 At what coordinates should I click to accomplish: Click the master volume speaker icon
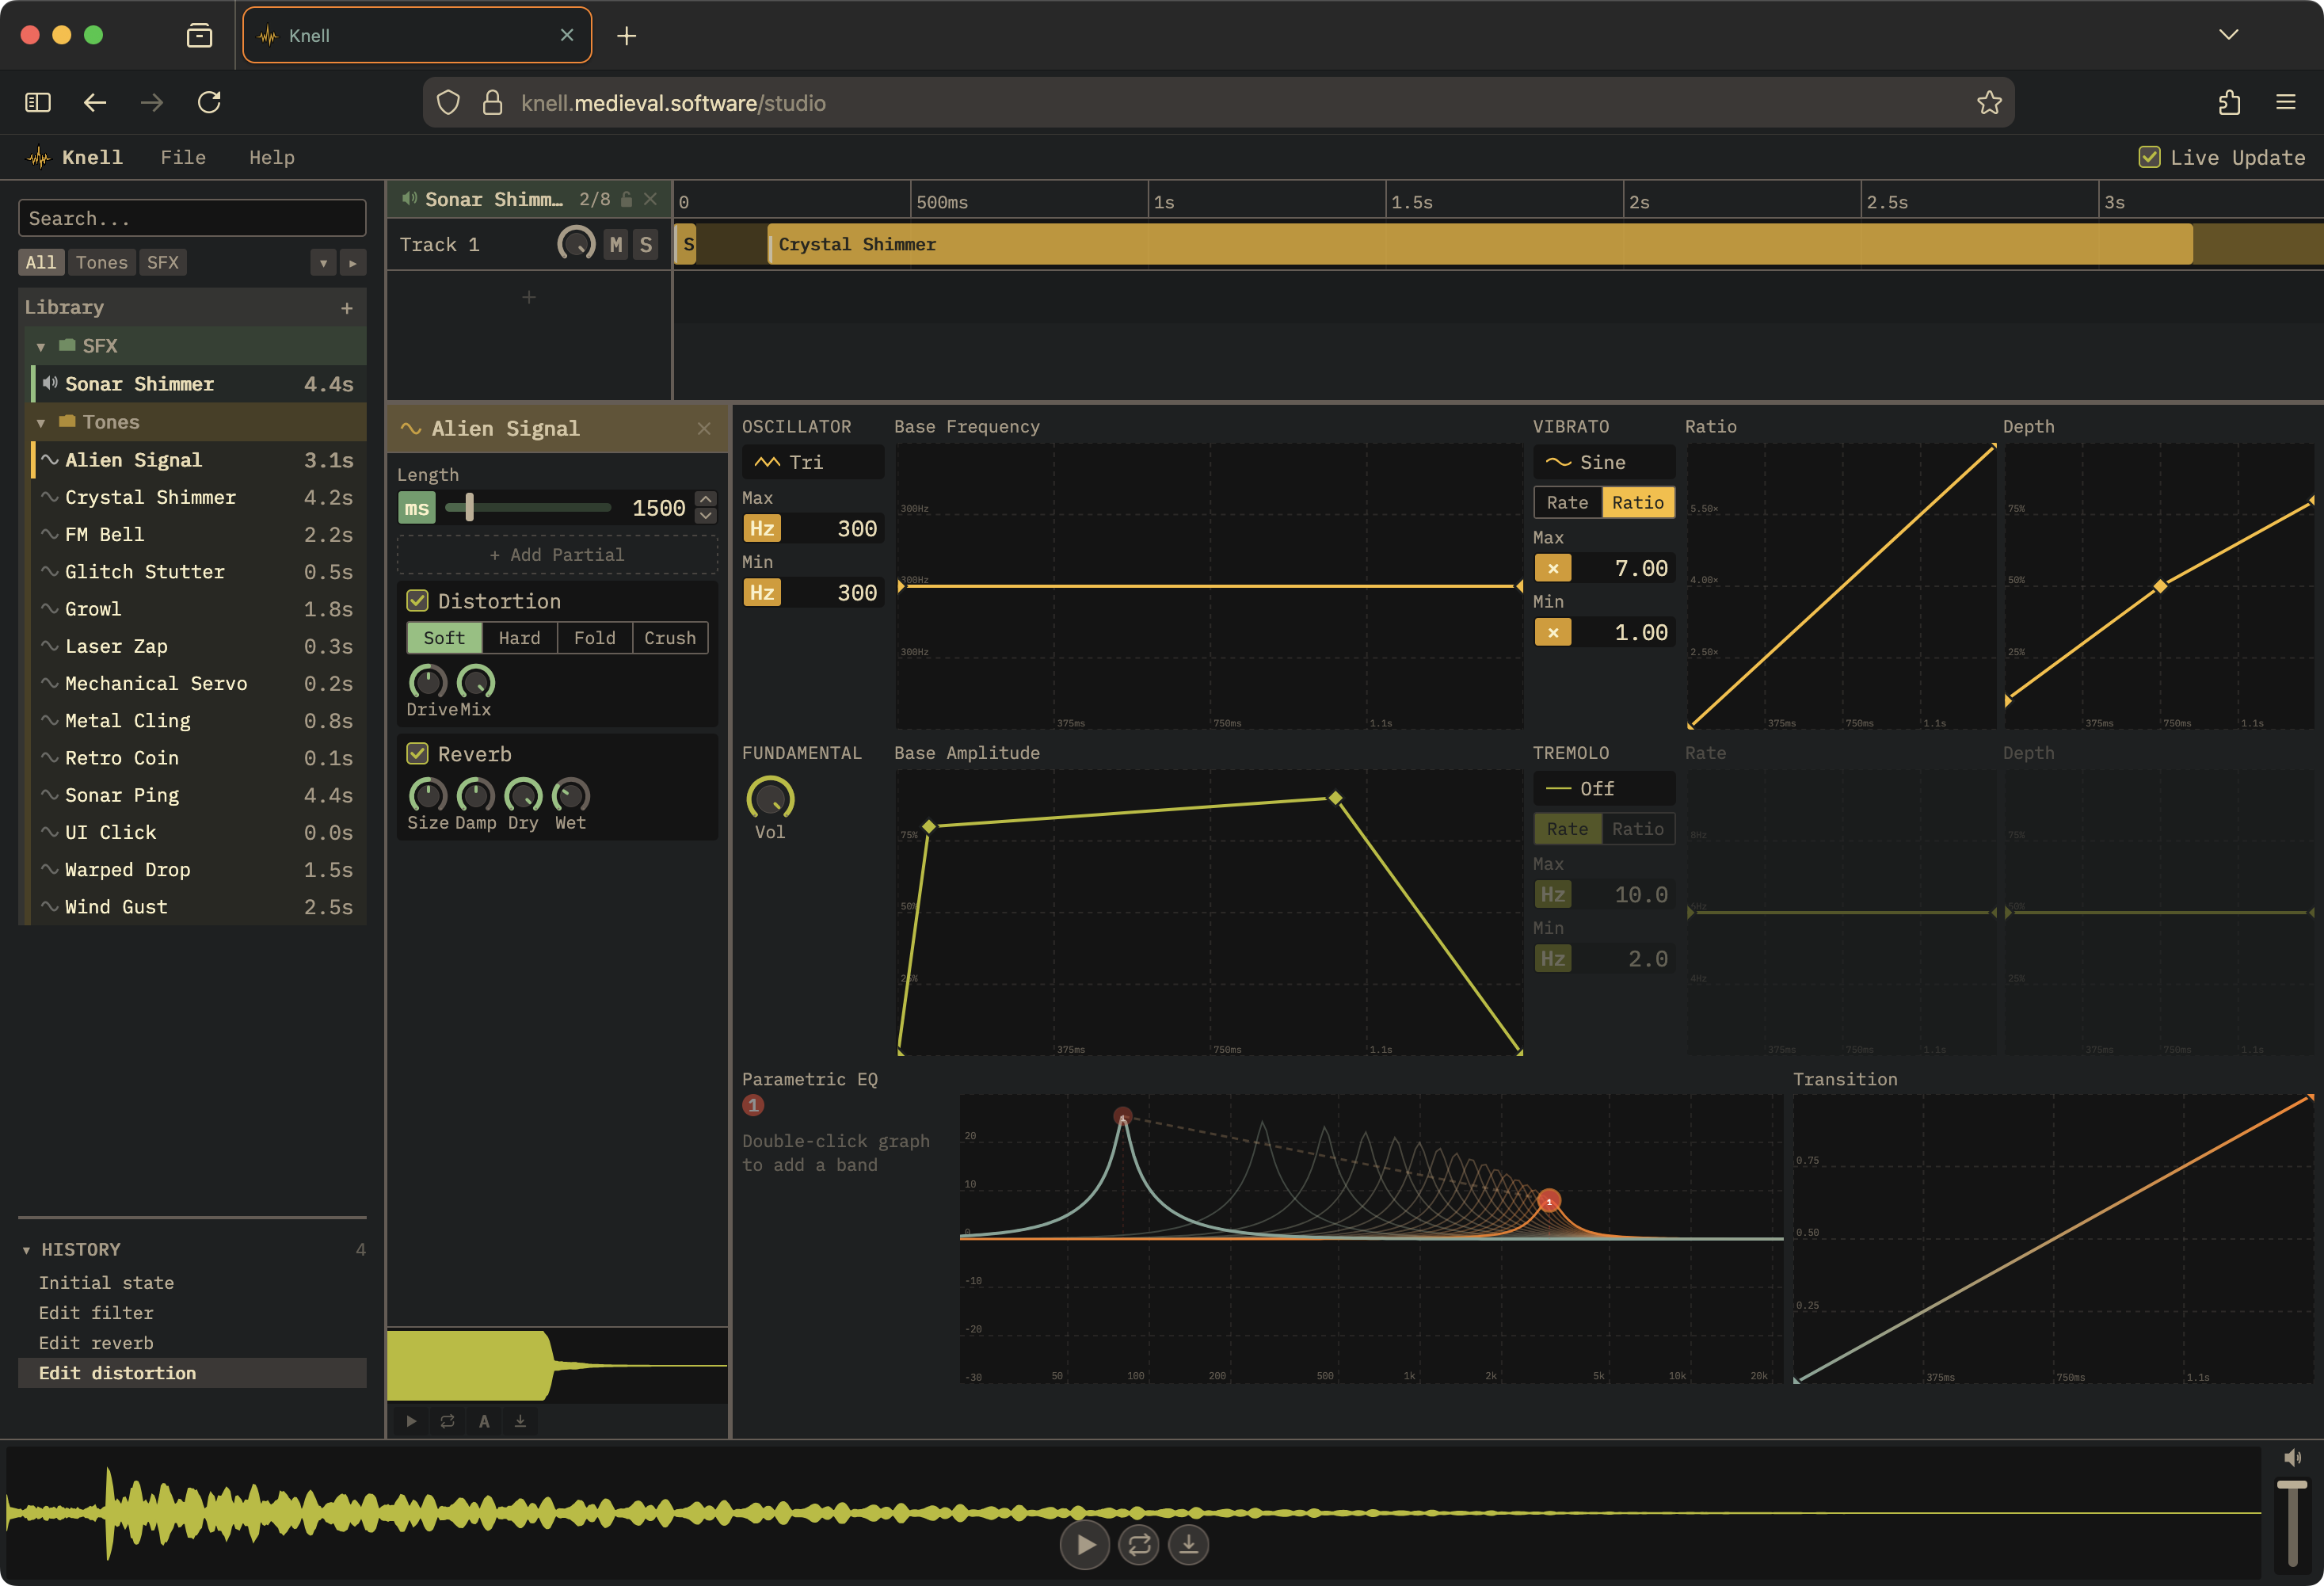pyautogui.click(x=2292, y=1458)
